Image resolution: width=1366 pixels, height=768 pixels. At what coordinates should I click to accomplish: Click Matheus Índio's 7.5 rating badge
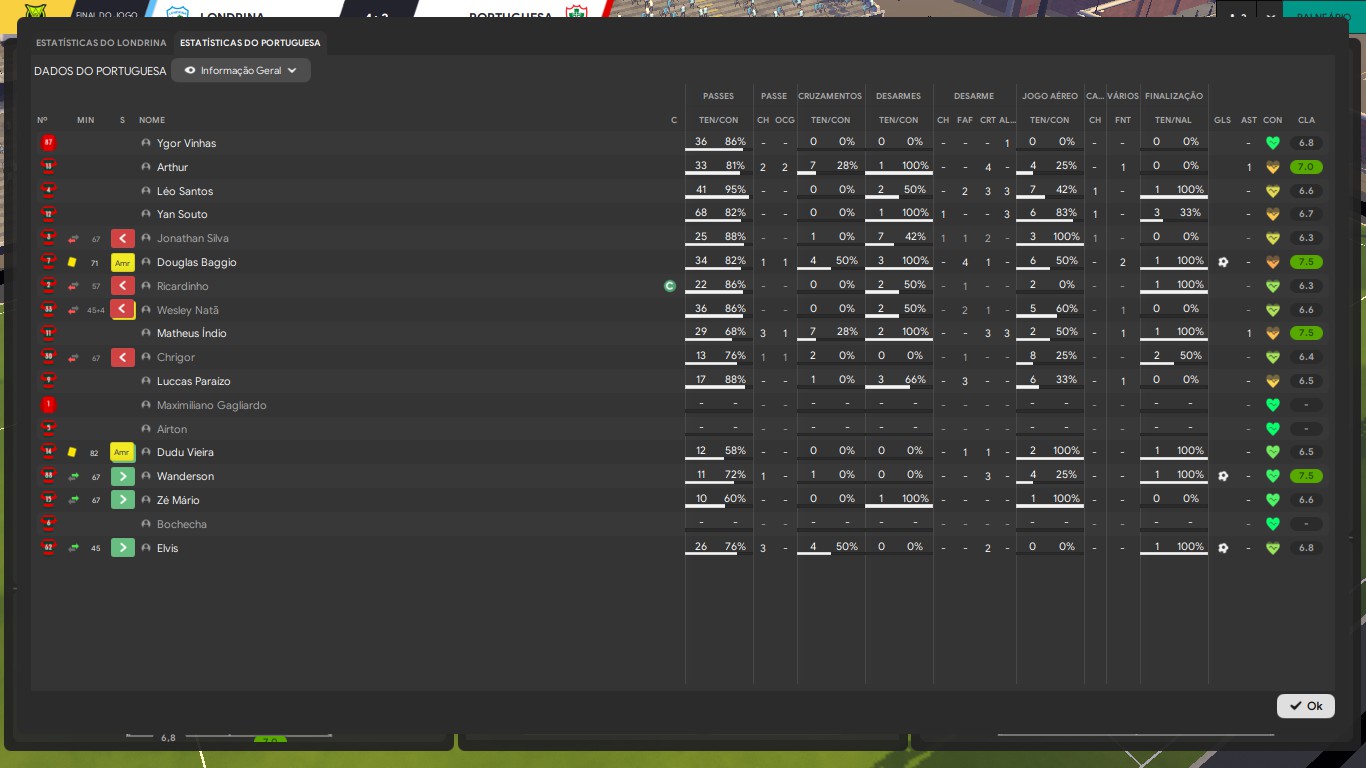pos(1306,333)
